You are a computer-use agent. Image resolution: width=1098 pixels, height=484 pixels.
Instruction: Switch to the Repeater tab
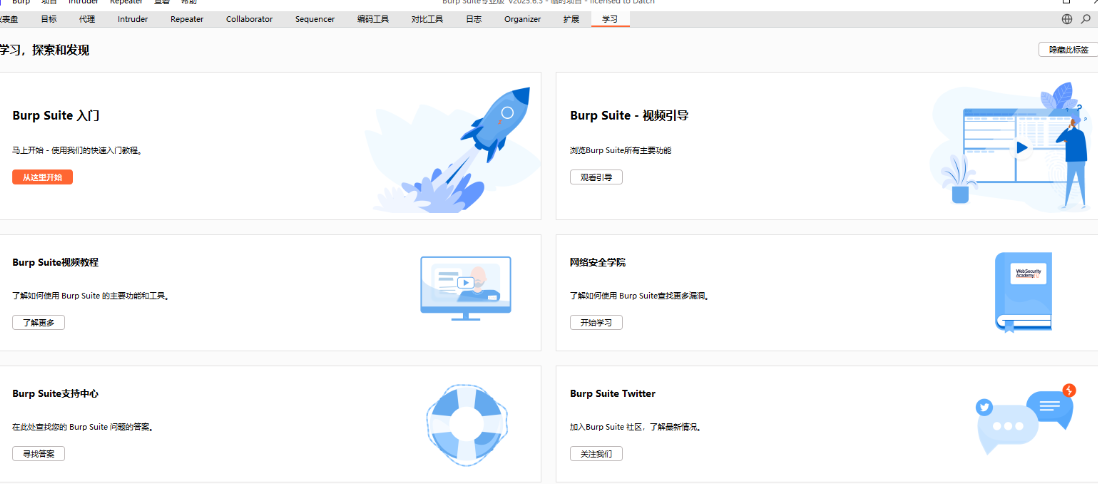[x=186, y=19]
